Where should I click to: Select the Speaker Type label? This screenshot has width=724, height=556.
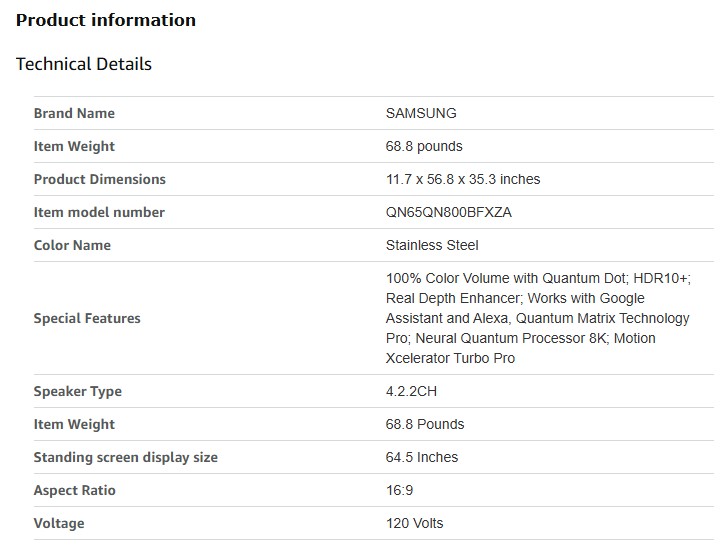pos(77,391)
